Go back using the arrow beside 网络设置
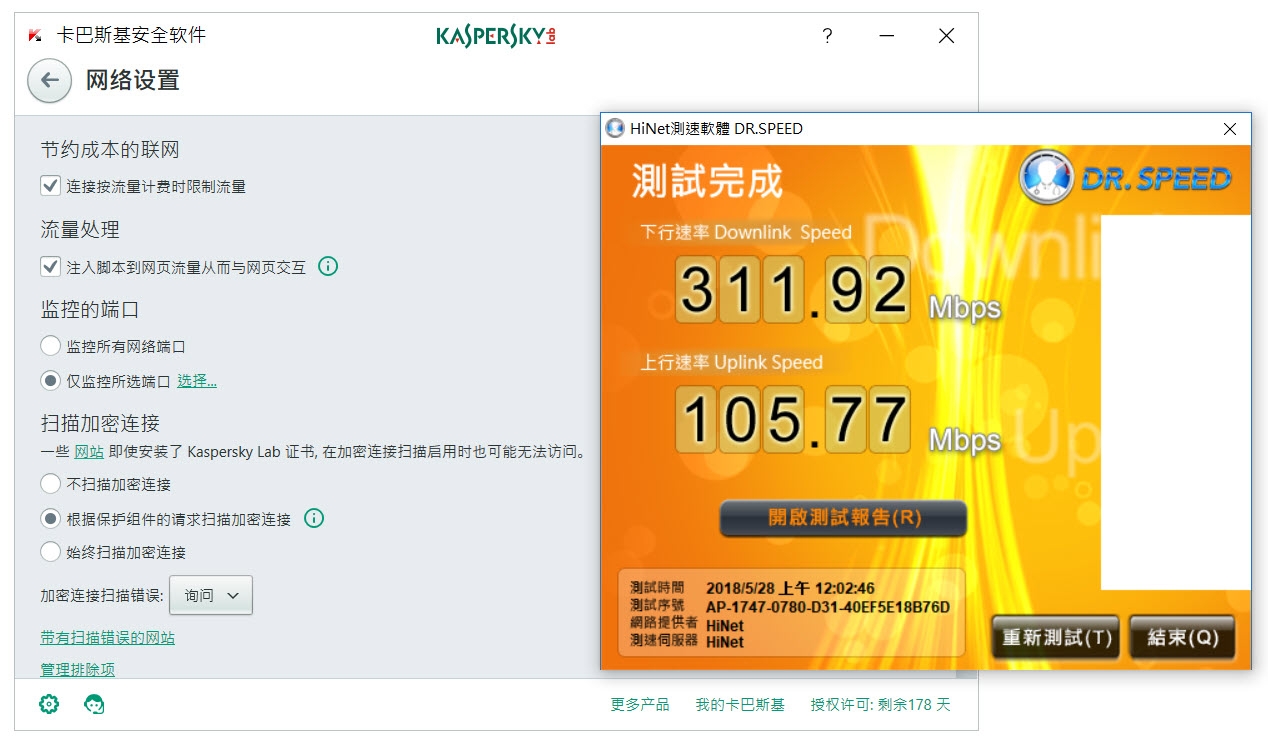 49,81
